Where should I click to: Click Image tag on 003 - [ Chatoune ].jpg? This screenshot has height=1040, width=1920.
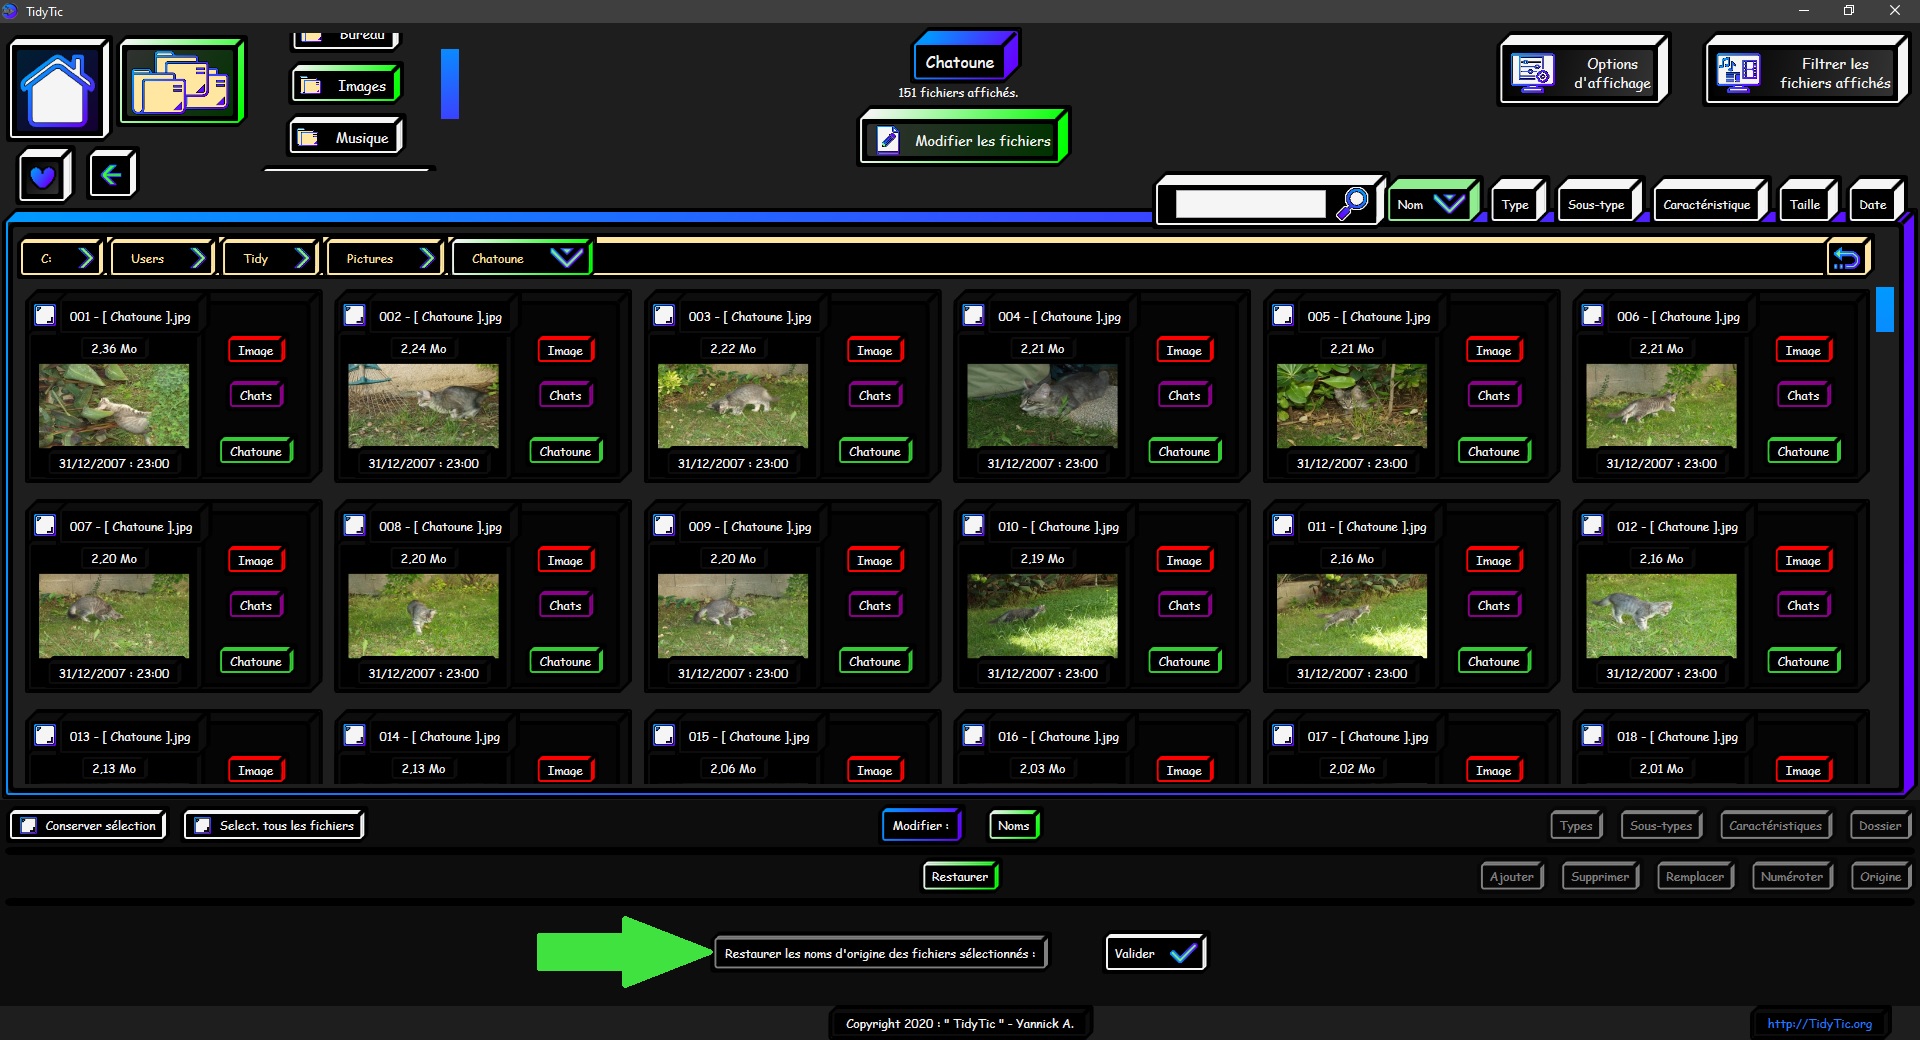tap(875, 350)
